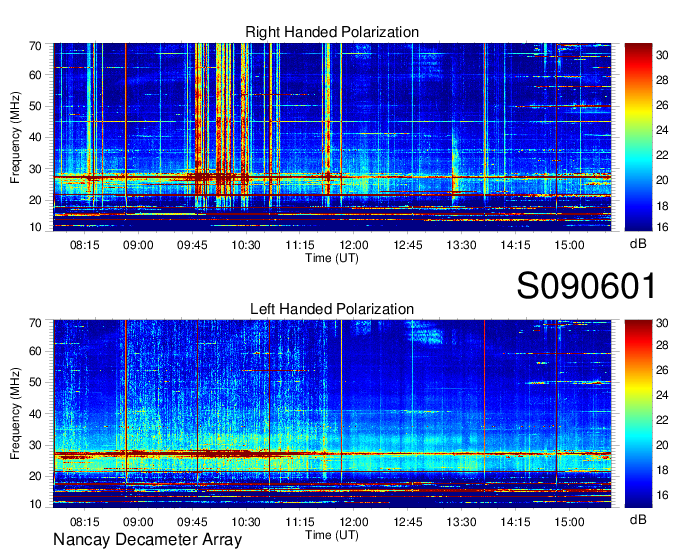Viewport: 680px width, 552px height.
Task: Click the 70 MHz tick of Right Handed plot
Action: pos(36,46)
